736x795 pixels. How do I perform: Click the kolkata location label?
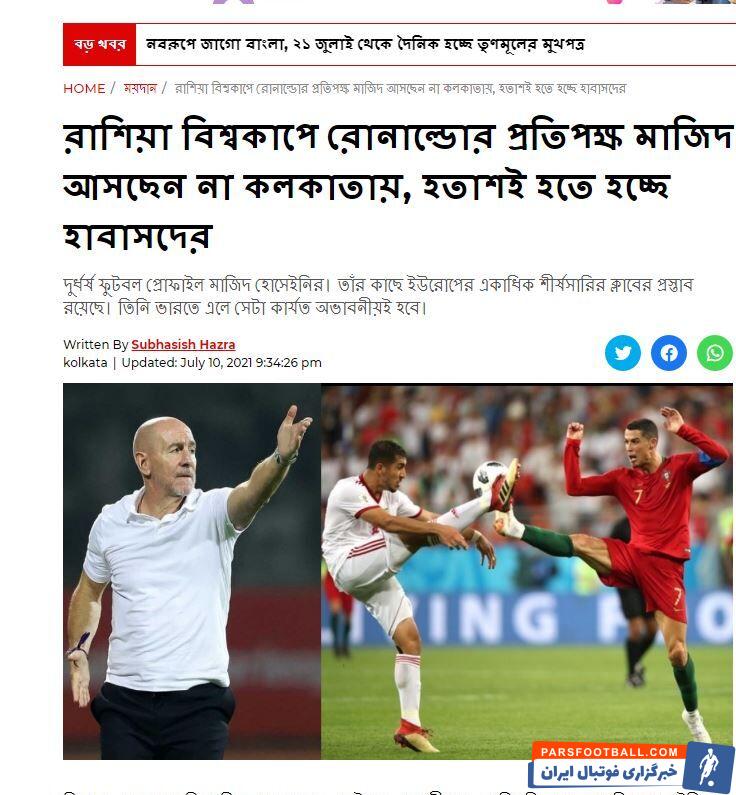coord(85,363)
